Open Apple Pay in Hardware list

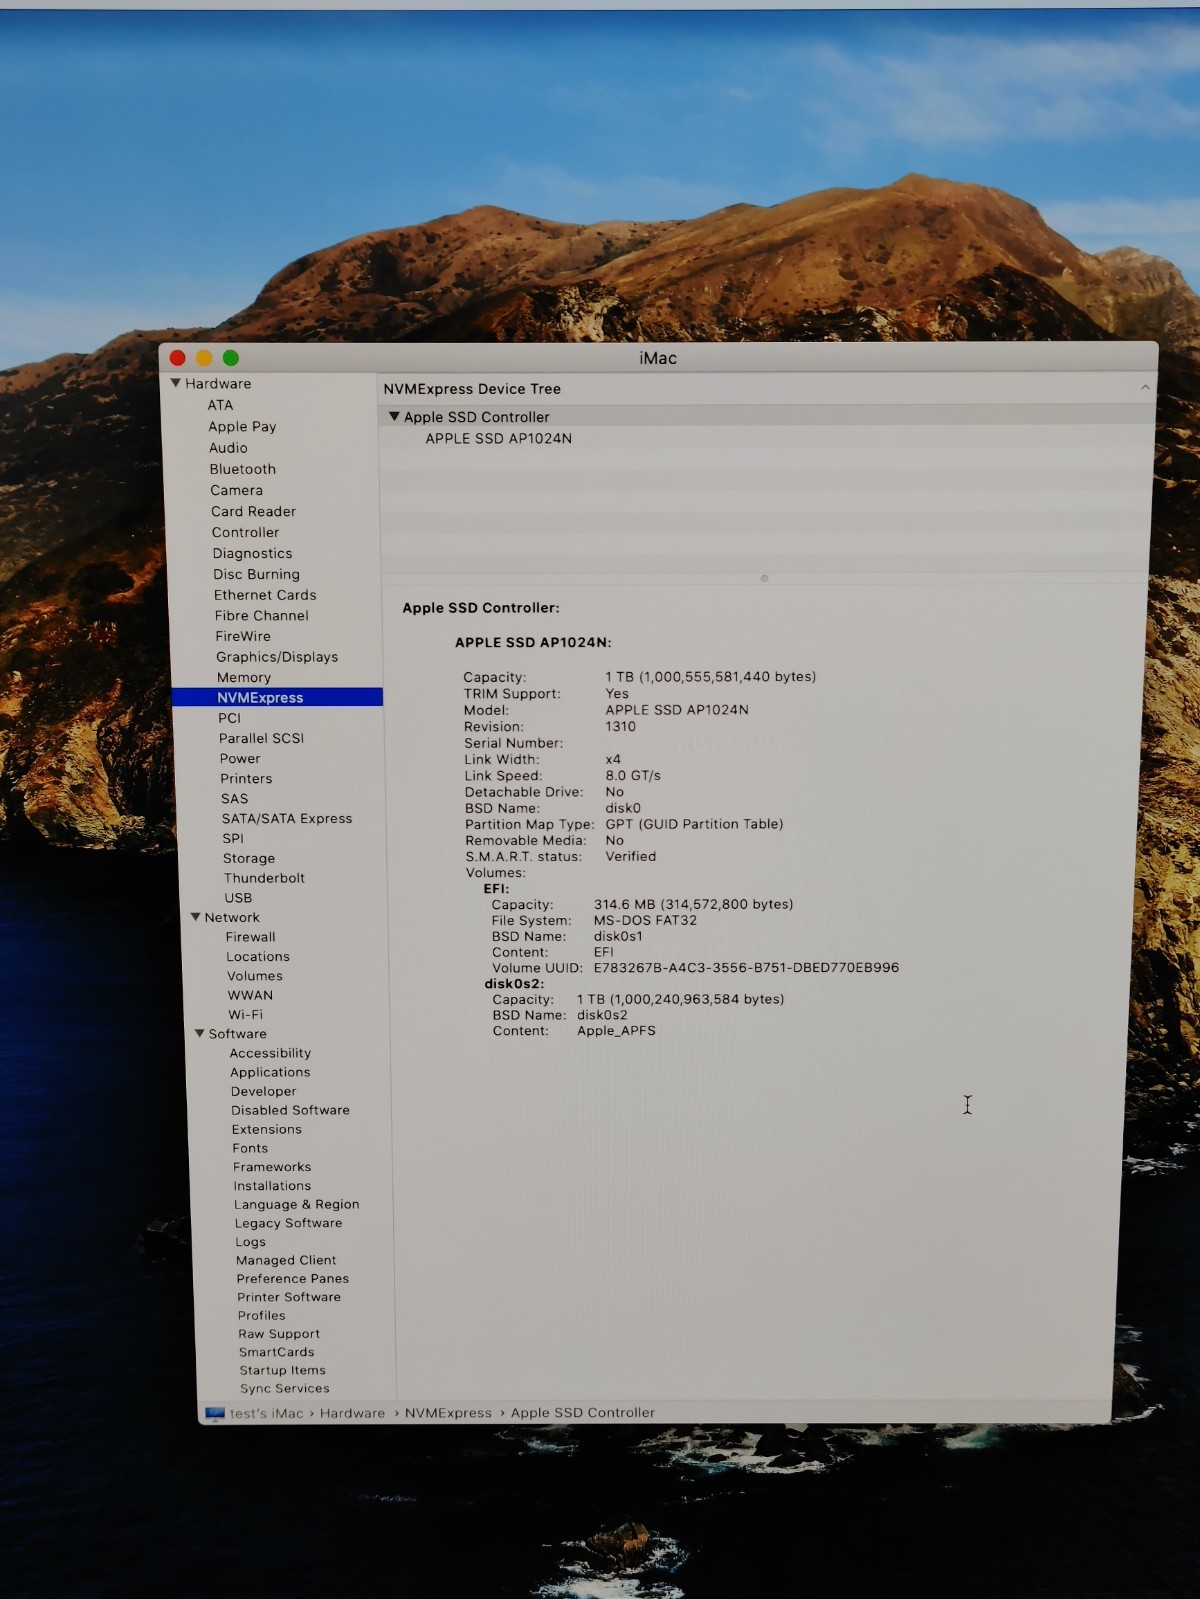pos(242,426)
